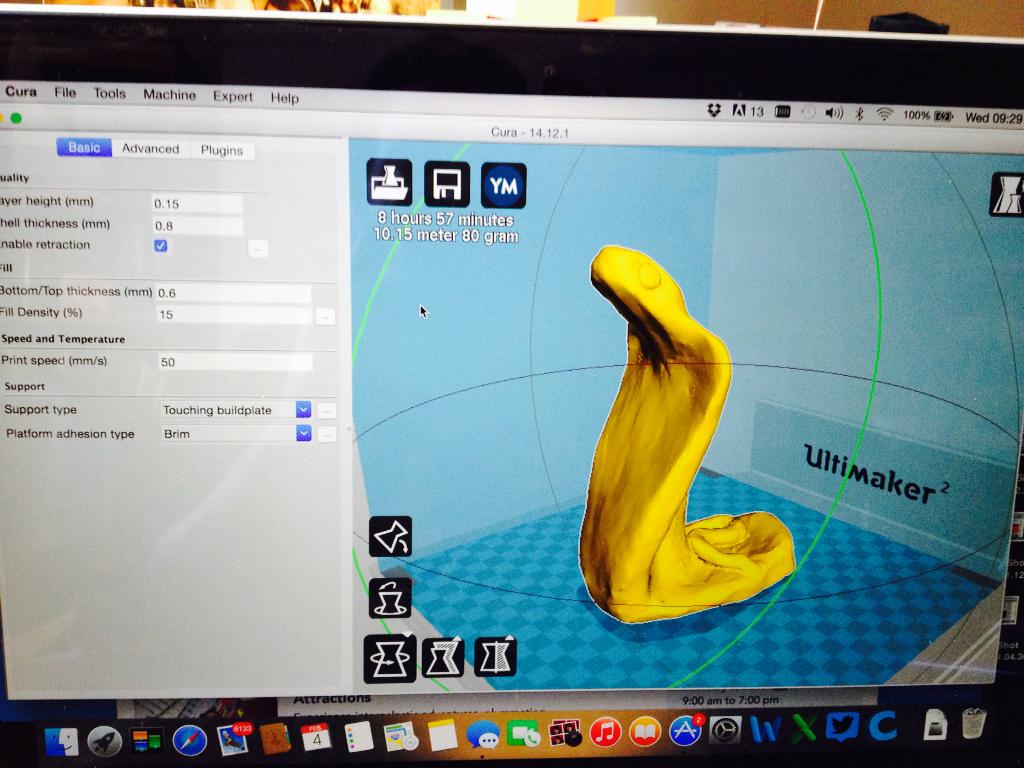Click the Load model icon
Screen dimensions: 1024x768
(x=389, y=183)
